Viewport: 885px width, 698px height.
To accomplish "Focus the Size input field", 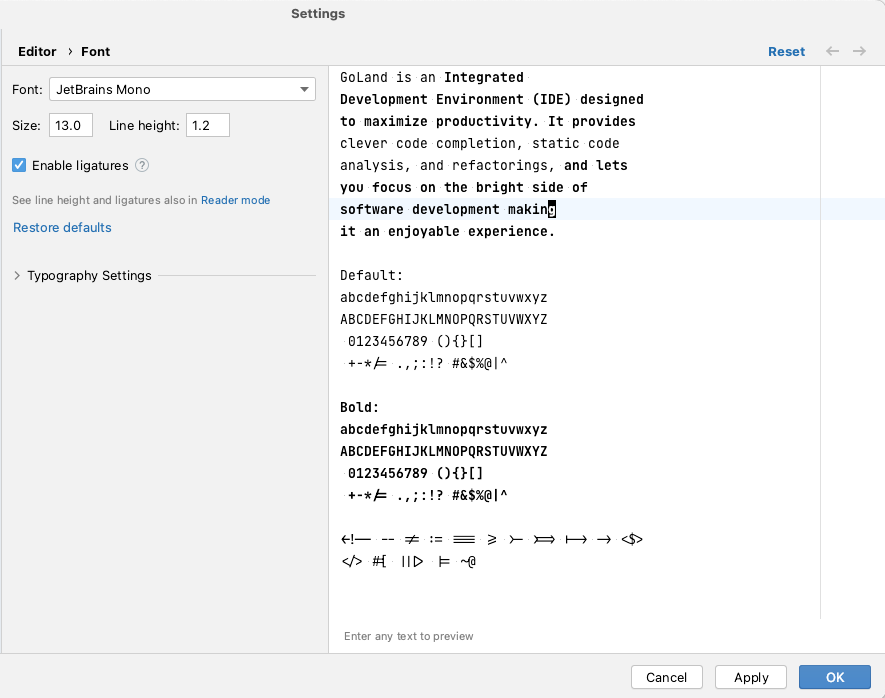I will coord(71,125).
